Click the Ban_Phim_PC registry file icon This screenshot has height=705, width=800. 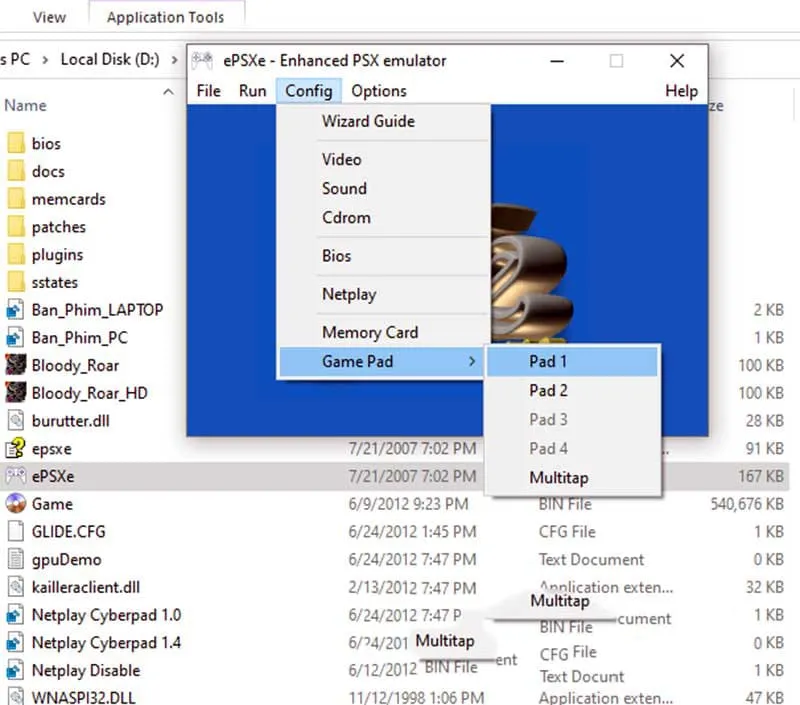click(15, 337)
